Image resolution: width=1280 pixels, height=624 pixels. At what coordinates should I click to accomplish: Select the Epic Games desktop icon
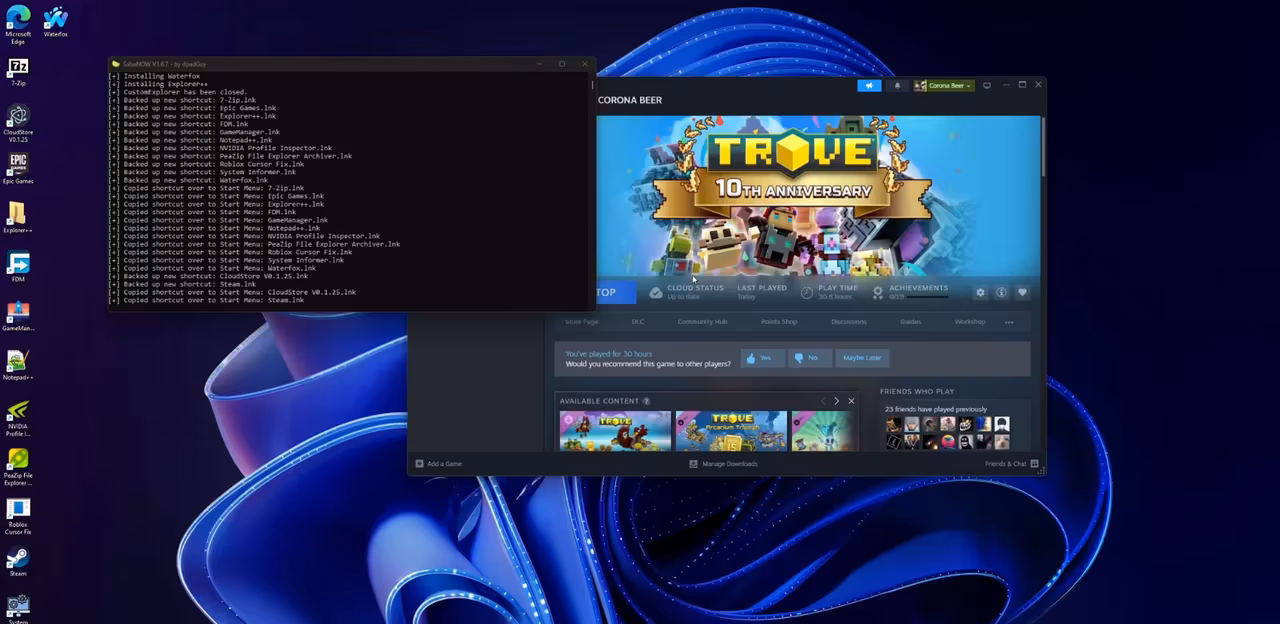[x=18, y=168]
